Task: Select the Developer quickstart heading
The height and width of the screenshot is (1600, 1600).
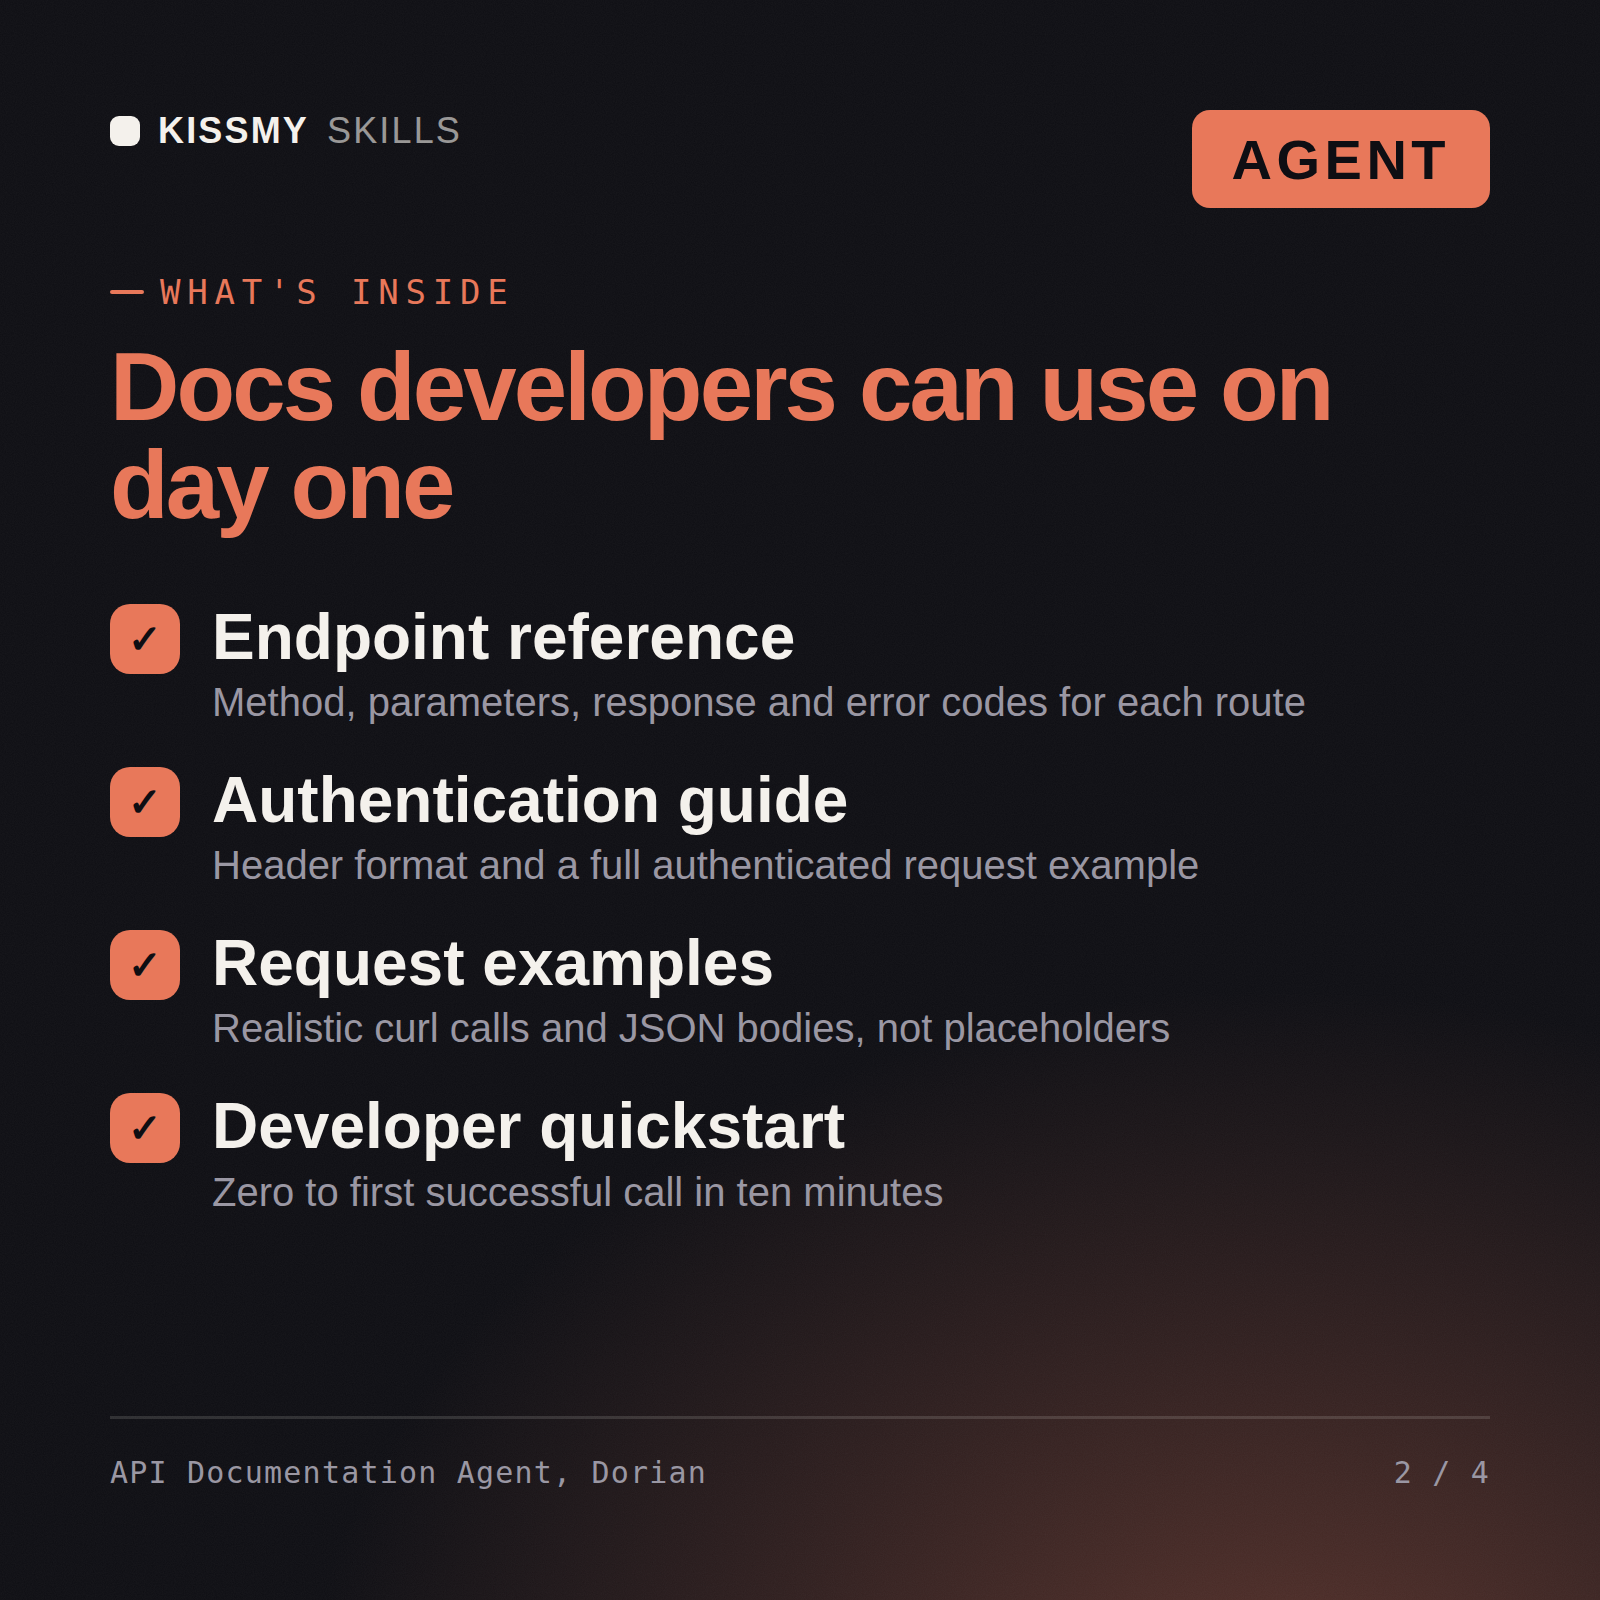Action: click(529, 1128)
